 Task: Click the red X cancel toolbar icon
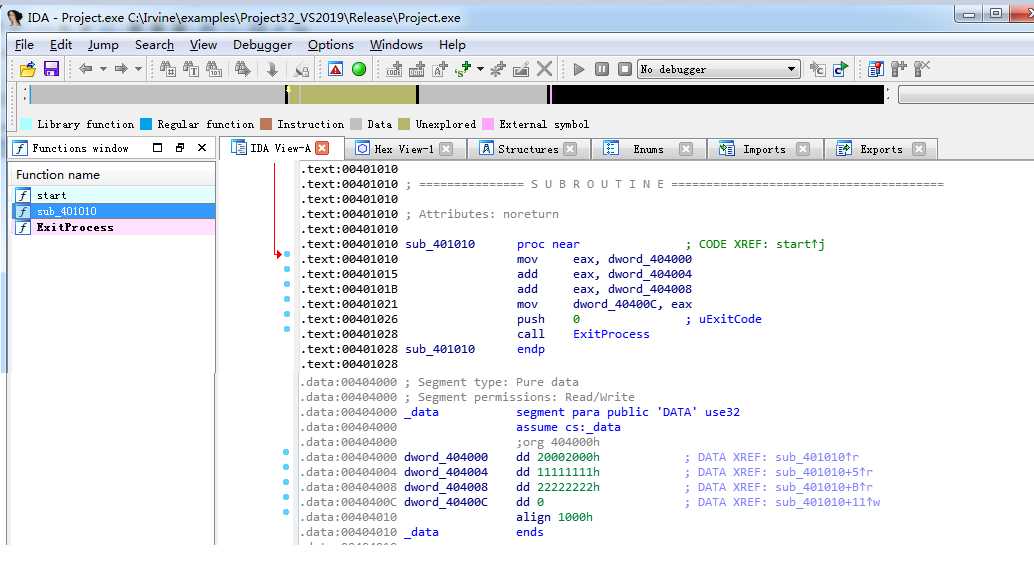click(x=544, y=69)
